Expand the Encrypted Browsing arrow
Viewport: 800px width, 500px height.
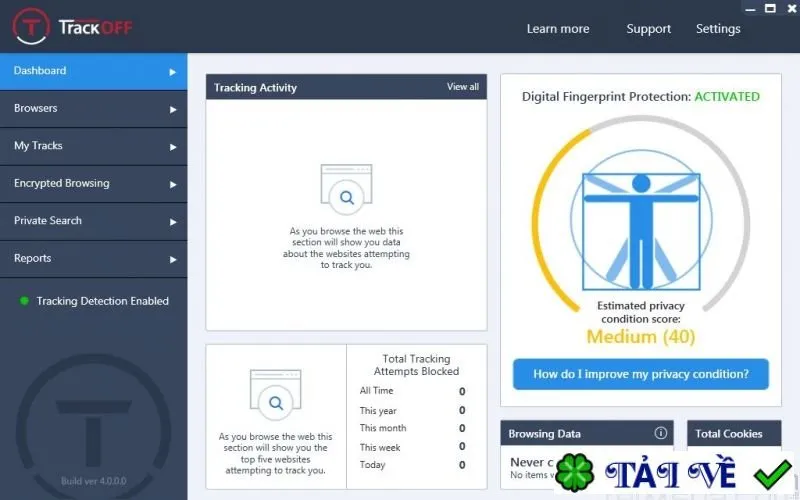point(173,184)
